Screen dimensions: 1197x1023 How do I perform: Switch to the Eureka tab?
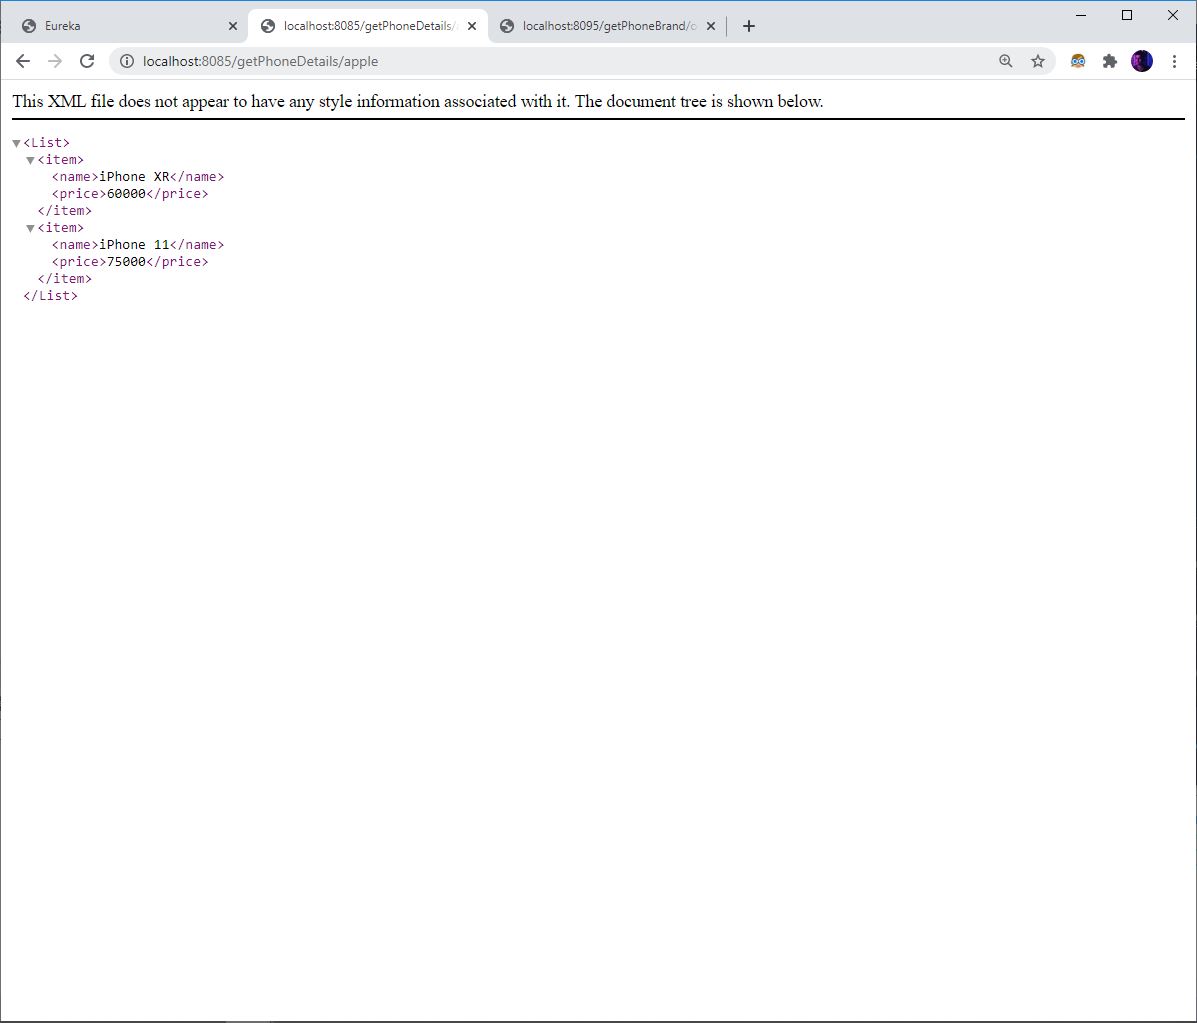(x=126, y=26)
